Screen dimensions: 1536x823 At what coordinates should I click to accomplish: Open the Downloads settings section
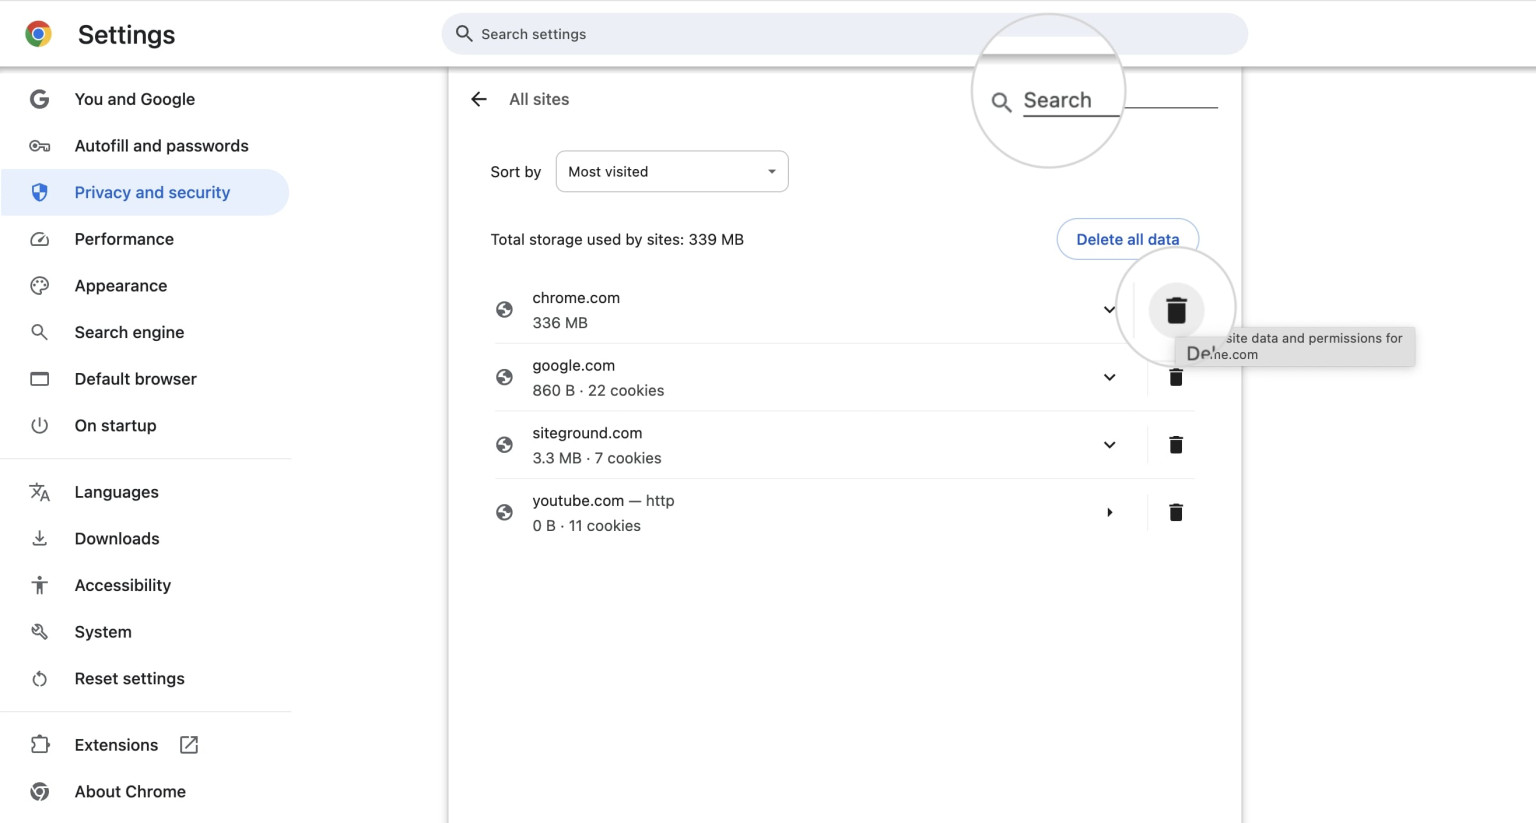click(x=117, y=539)
